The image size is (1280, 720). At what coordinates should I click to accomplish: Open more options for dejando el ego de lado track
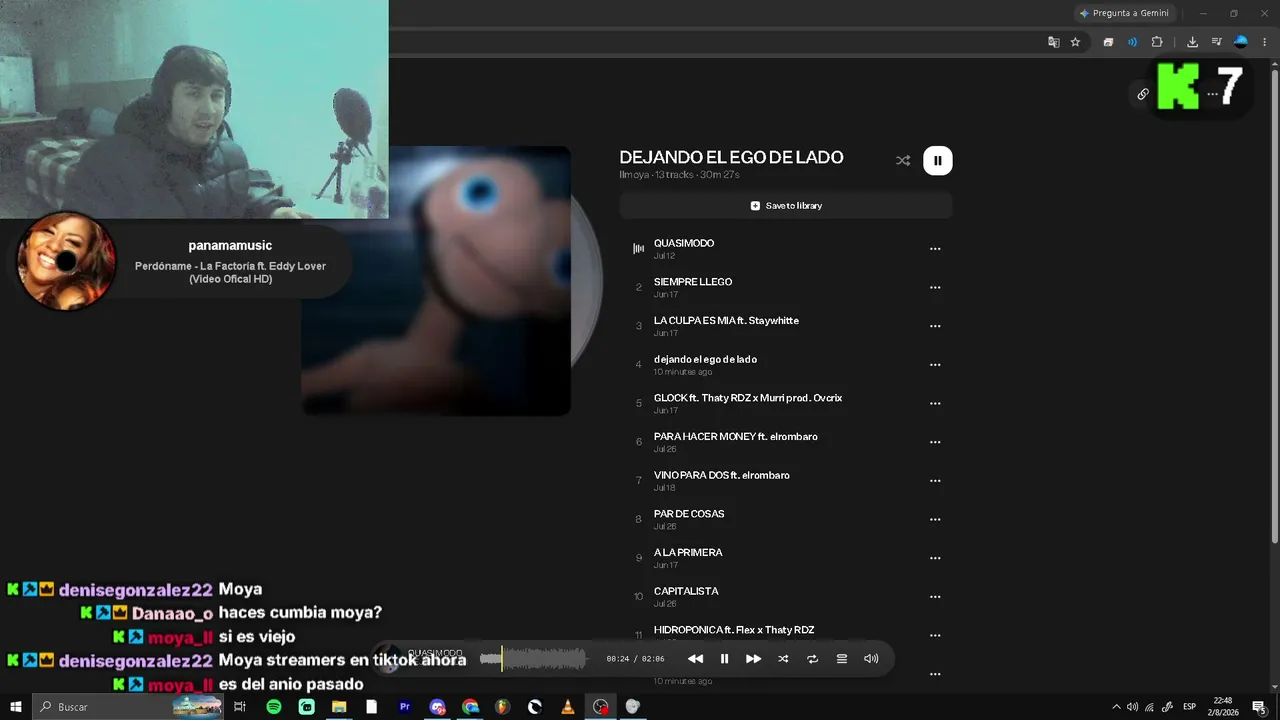[935, 365]
